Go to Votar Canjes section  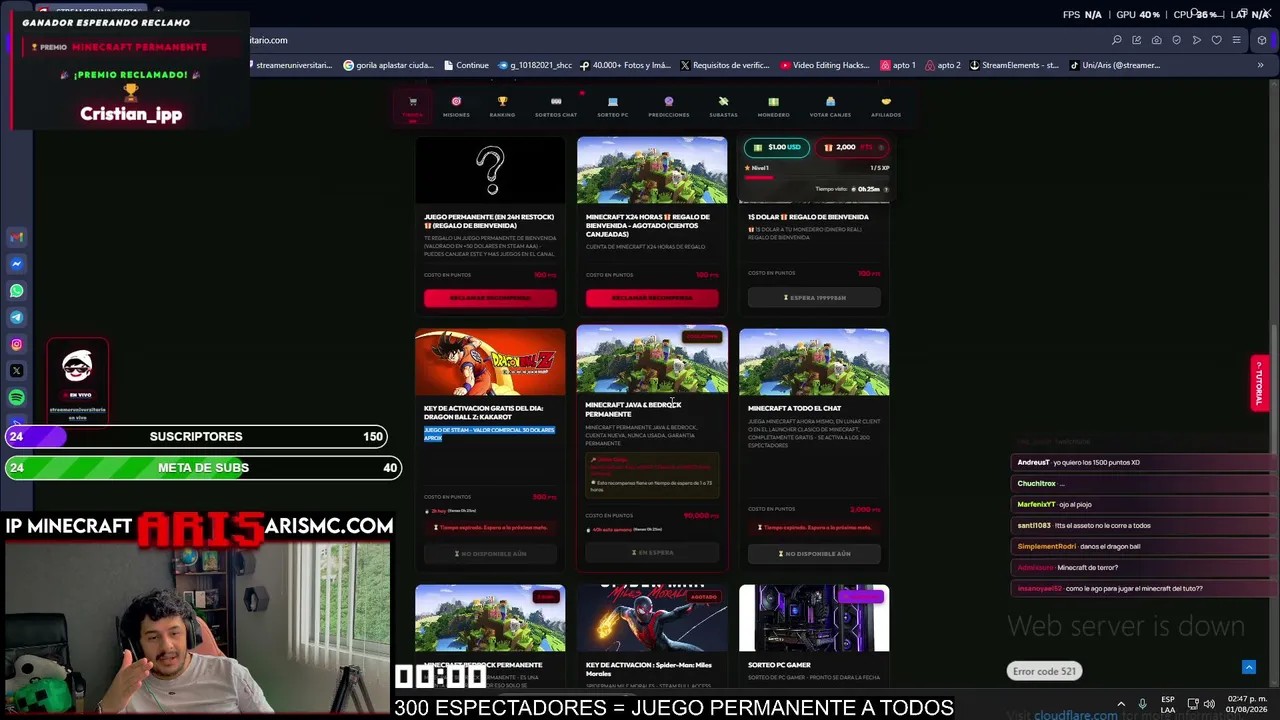pos(830,106)
